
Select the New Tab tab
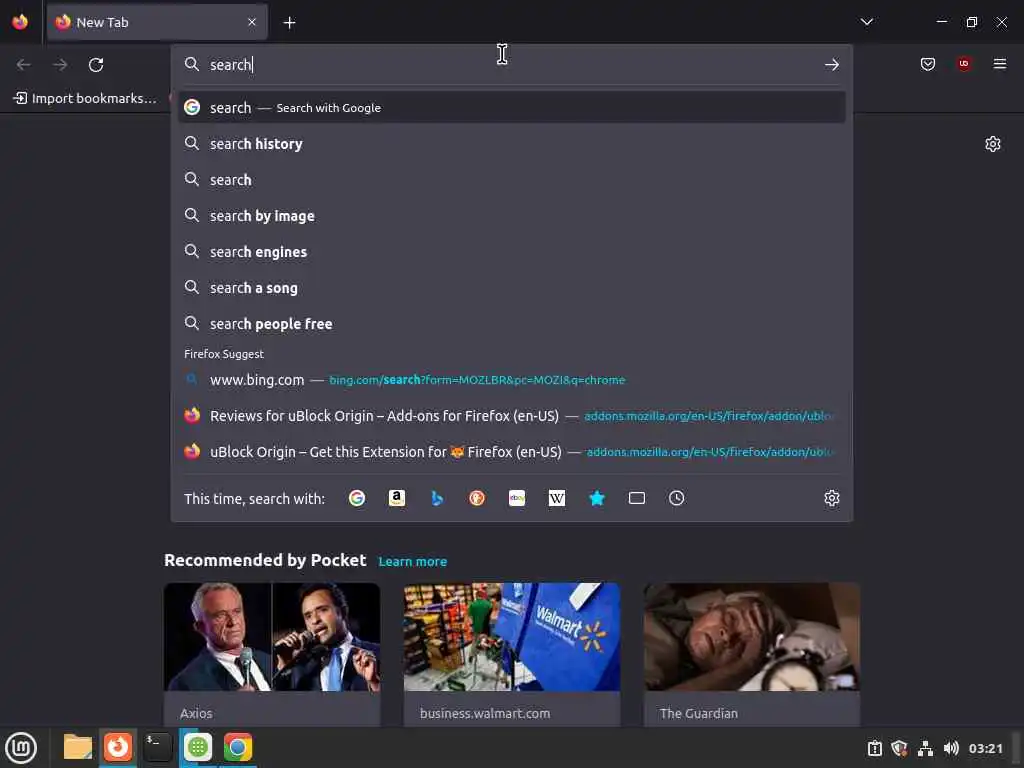pyautogui.click(x=157, y=22)
